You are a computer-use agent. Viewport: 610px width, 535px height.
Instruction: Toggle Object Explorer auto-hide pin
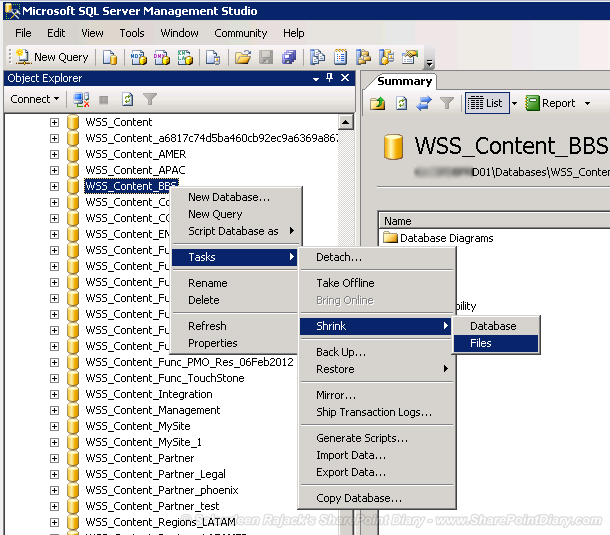[330, 78]
